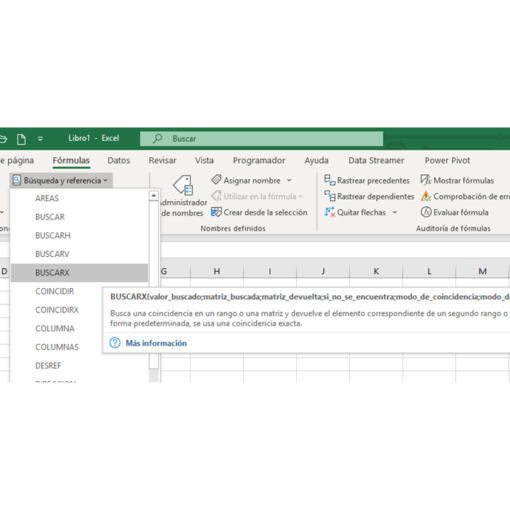Click the Rastrear precedentes icon
The width and height of the screenshot is (510, 510).
[x=330, y=180]
